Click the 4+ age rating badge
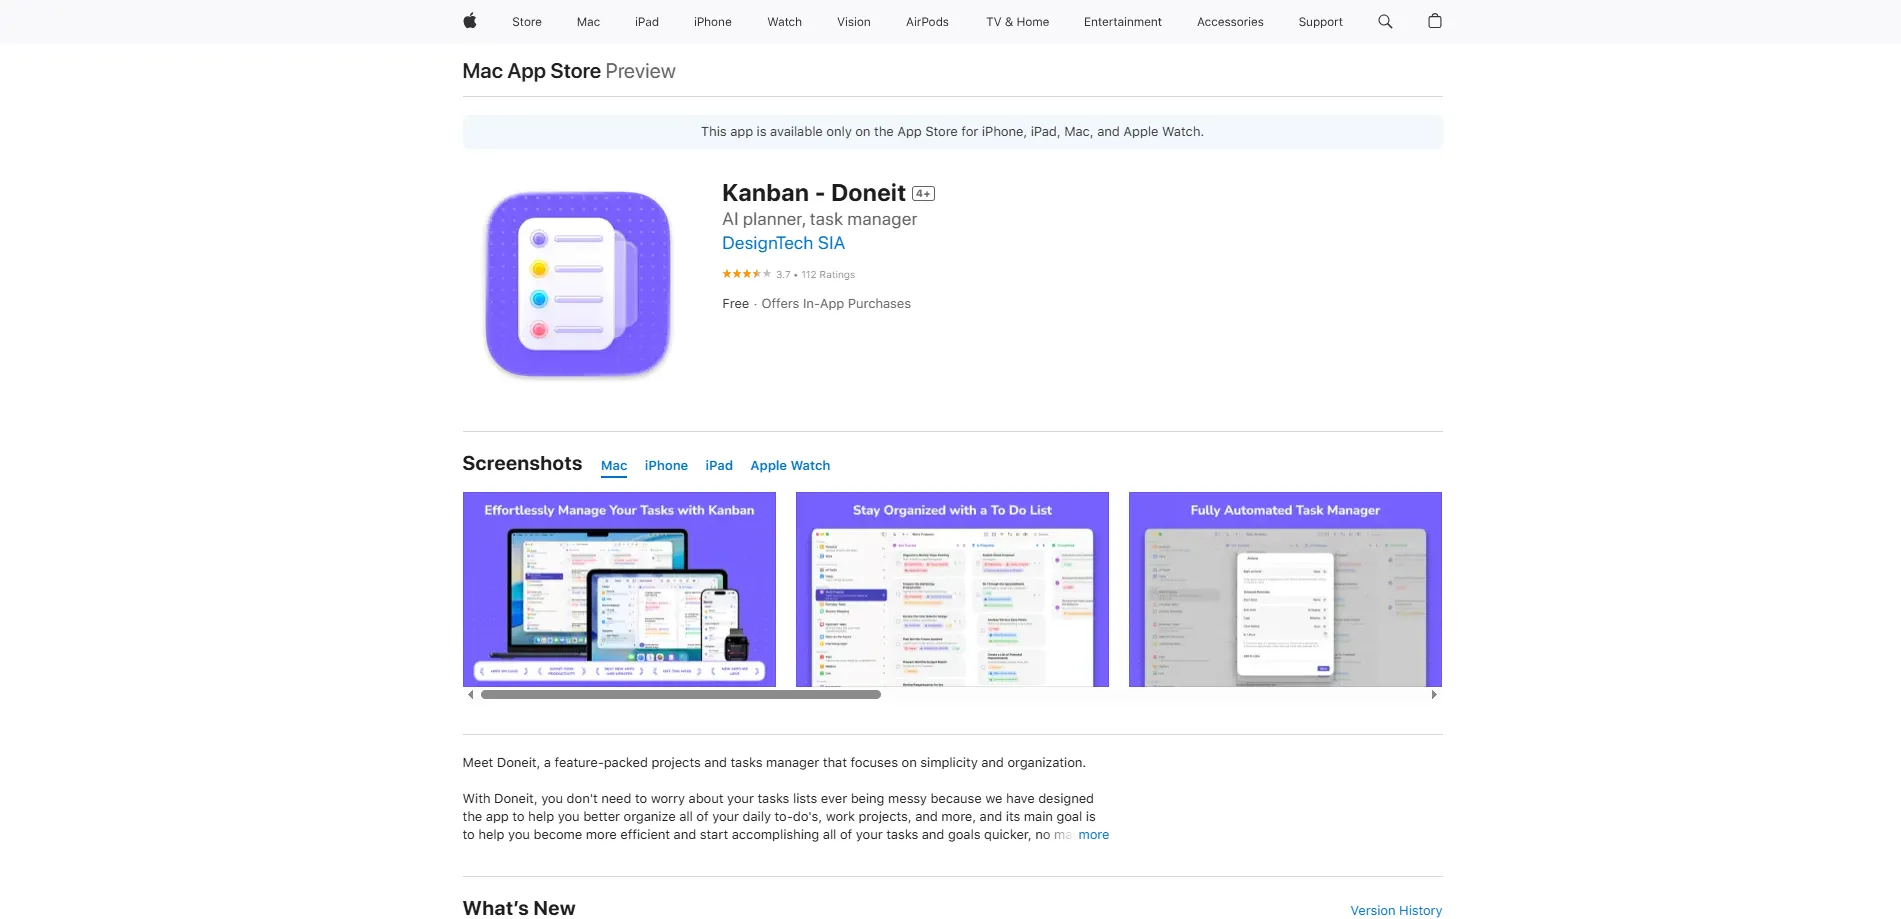This screenshot has width=1901, height=919. coord(923,194)
